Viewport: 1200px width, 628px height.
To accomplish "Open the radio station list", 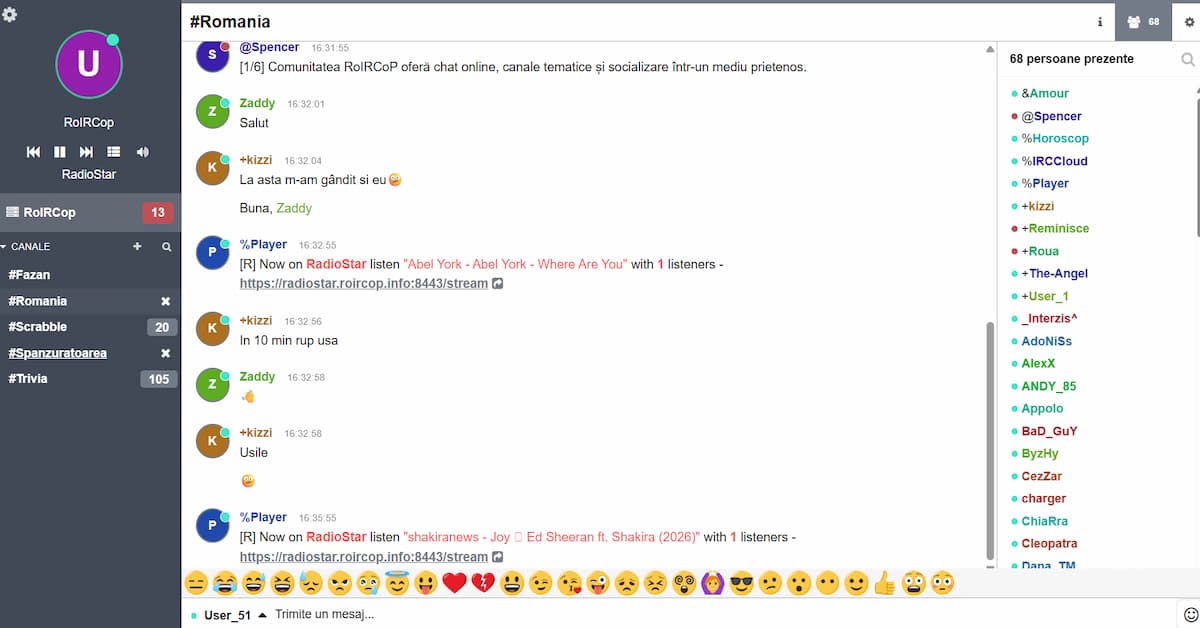I will tap(114, 152).
